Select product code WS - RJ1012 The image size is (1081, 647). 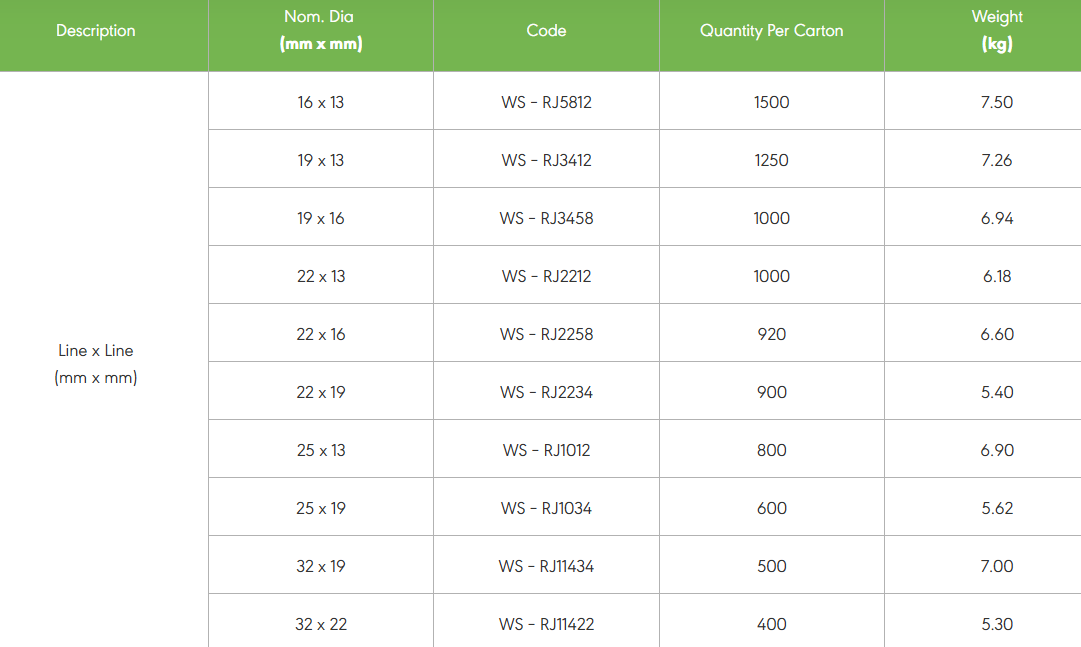coord(546,450)
